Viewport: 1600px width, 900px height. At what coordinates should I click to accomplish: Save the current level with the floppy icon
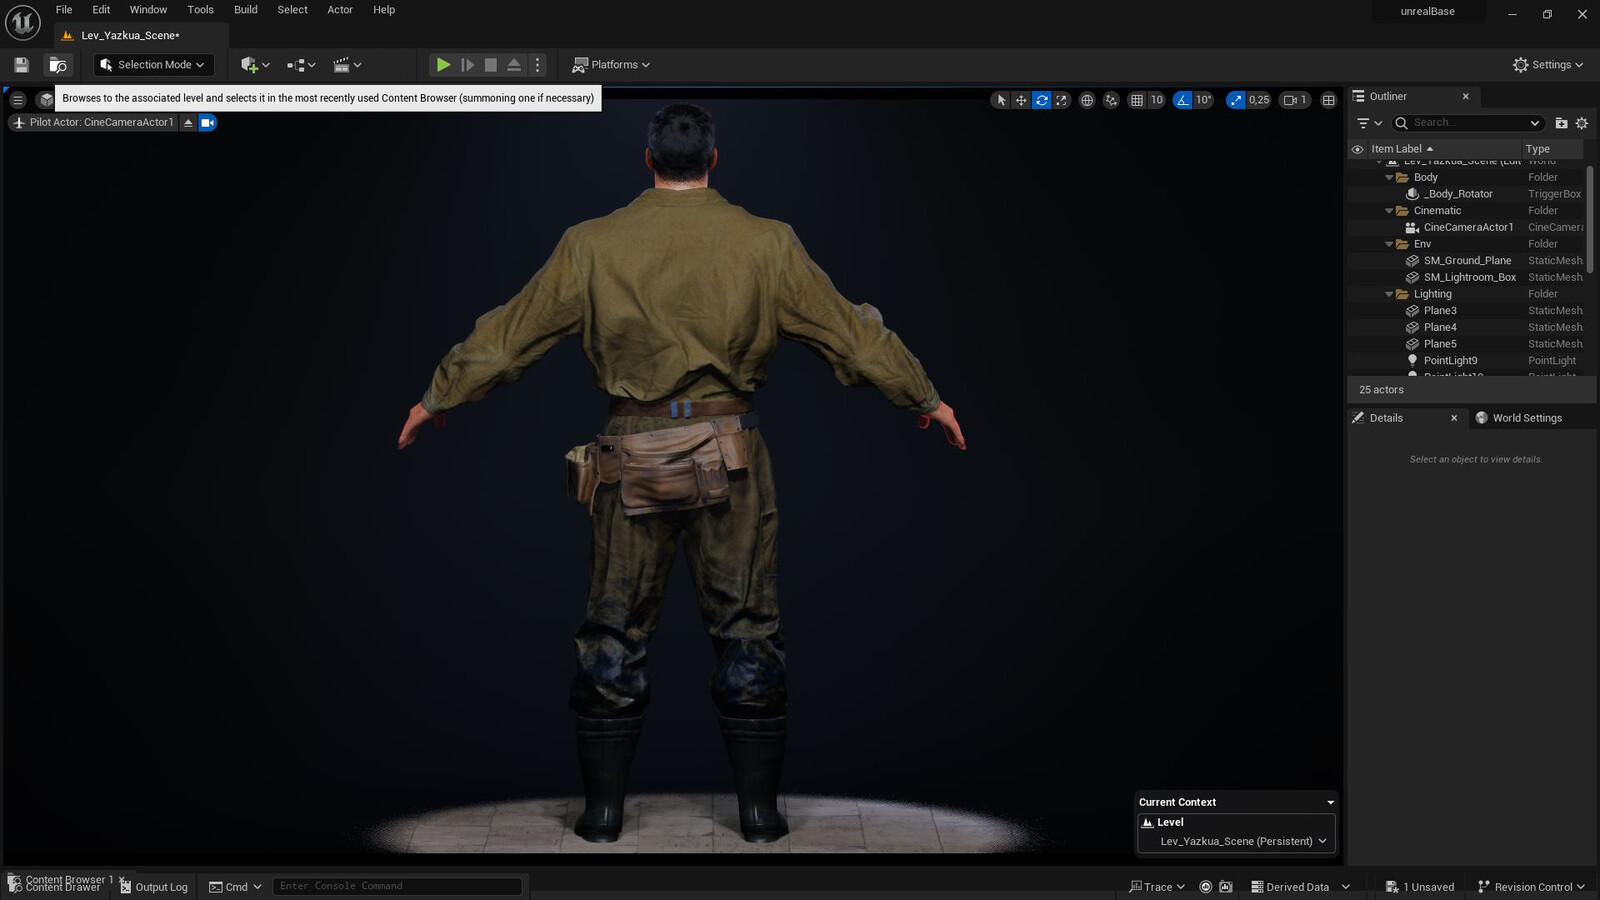(x=21, y=65)
